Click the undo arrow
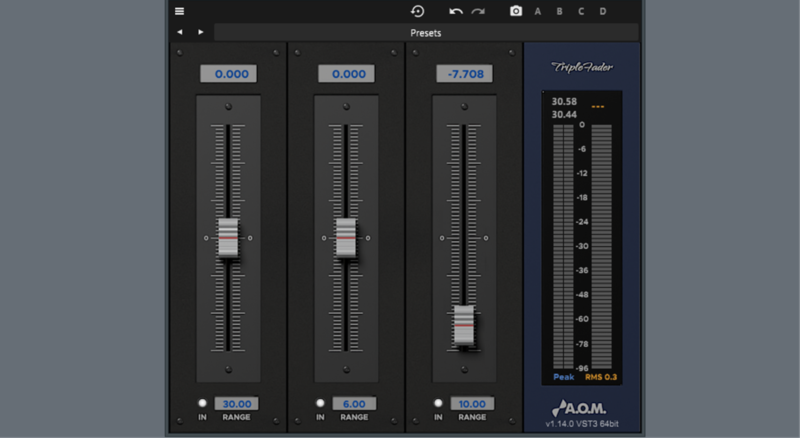This screenshot has width=800, height=438. [x=456, y=11]
